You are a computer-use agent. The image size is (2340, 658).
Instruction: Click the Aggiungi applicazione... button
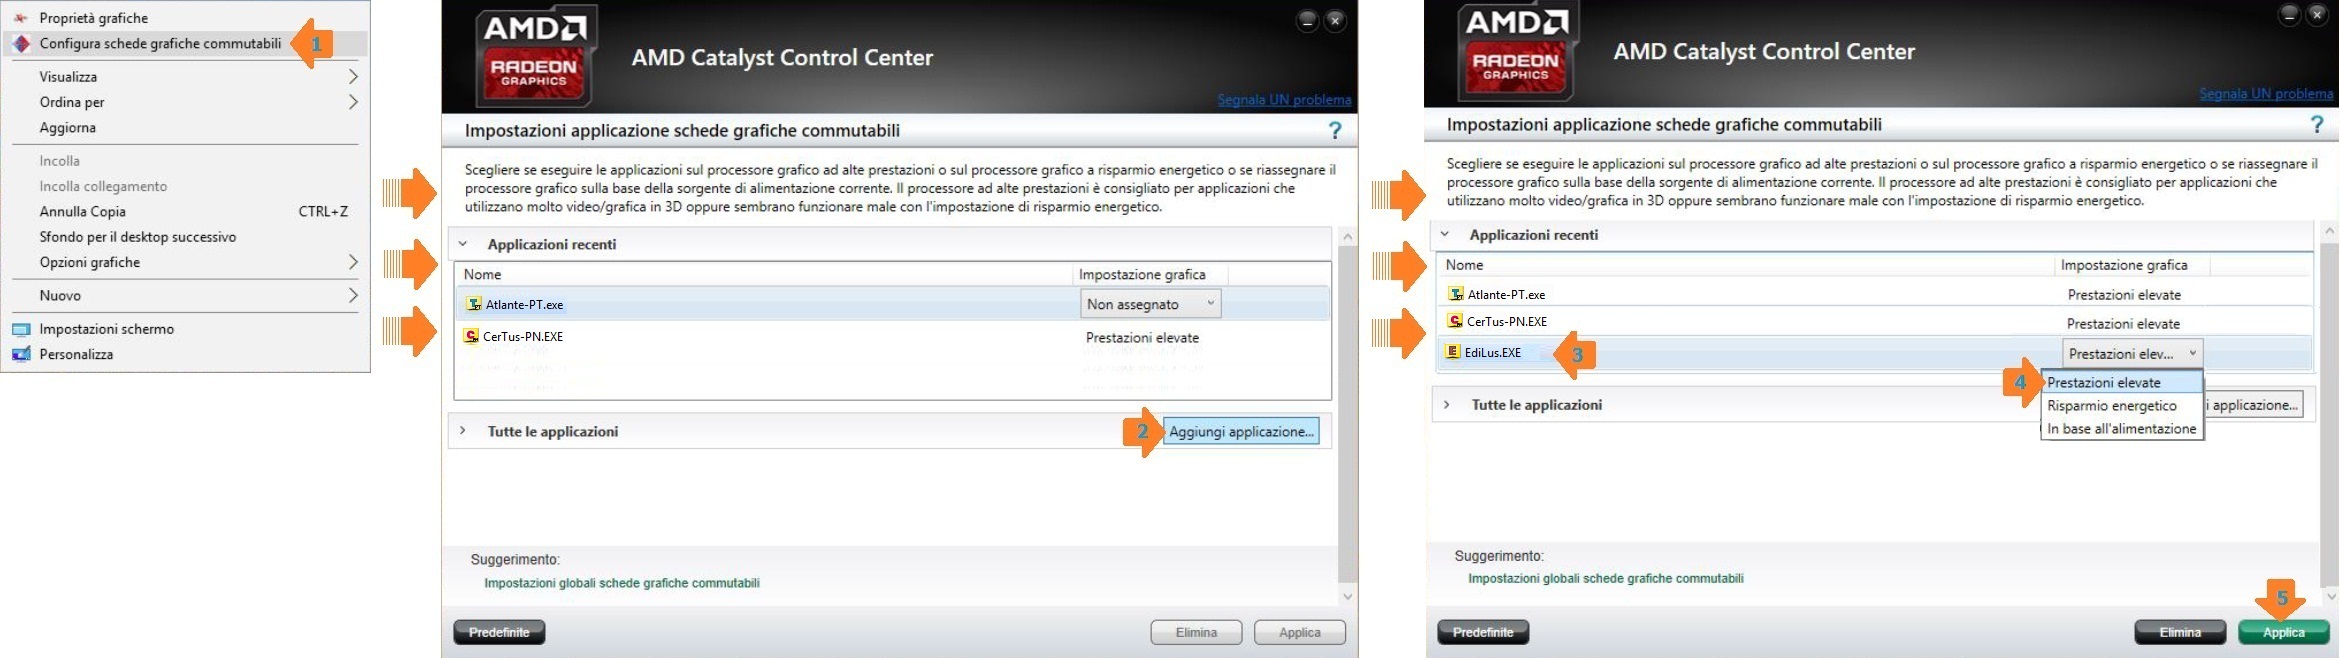click(1240, 431)
